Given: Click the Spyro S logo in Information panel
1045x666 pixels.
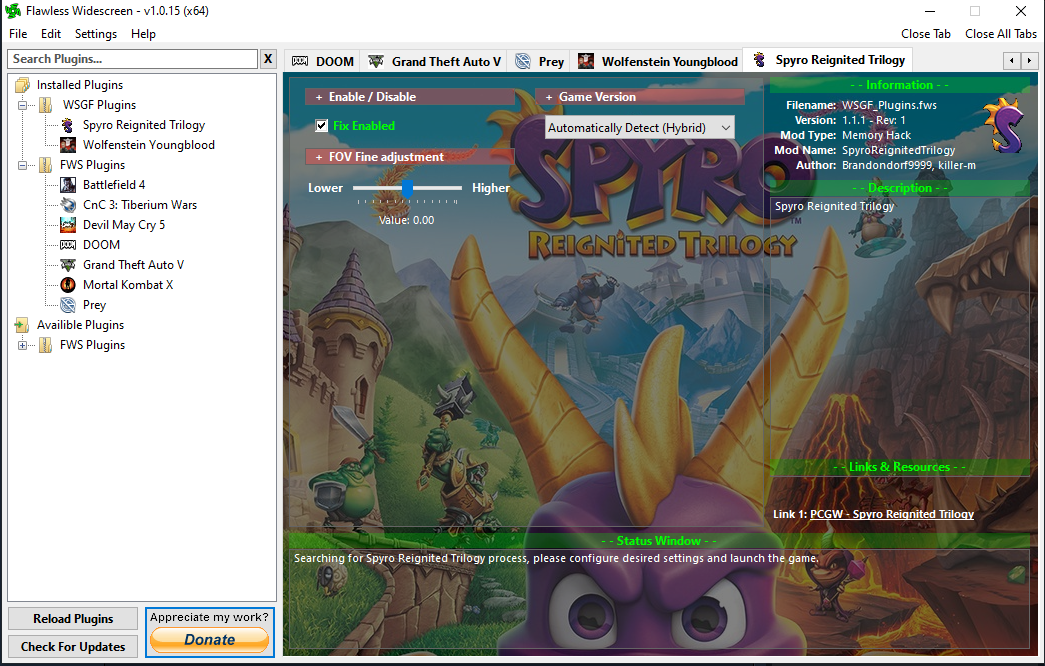Looking at the screenshot, I should [1006, 125].
